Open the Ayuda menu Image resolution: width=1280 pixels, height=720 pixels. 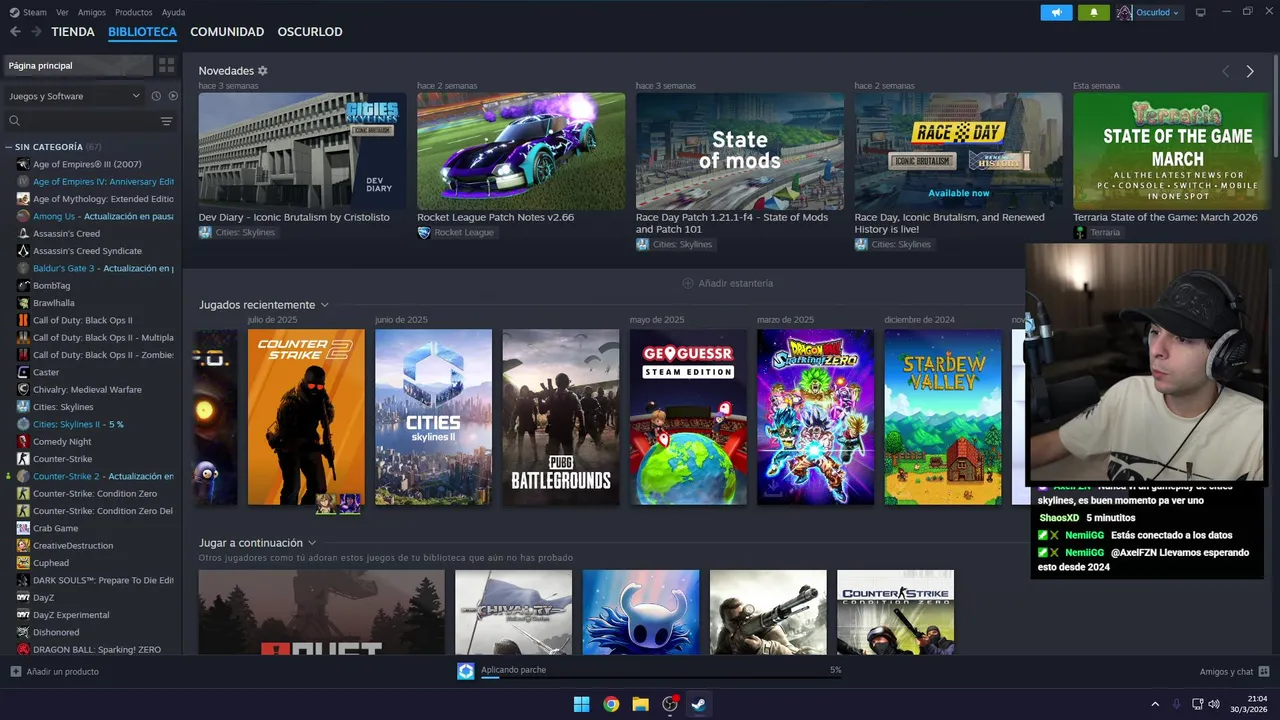pos(173,12)
